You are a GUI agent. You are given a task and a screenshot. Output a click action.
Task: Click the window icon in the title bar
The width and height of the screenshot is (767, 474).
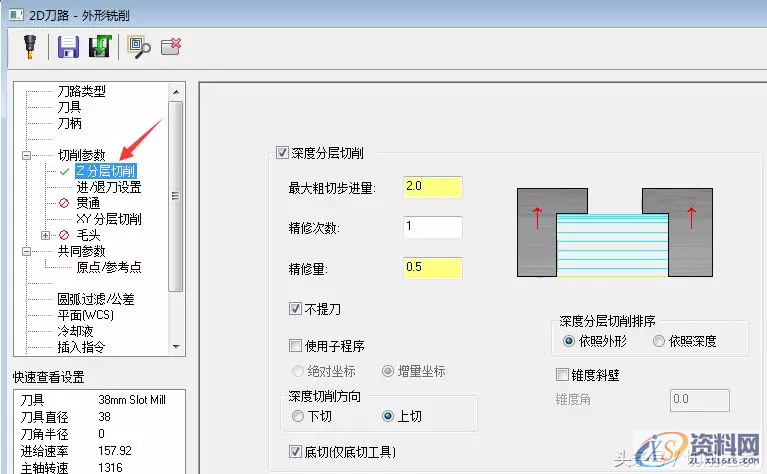click(16, 15)
